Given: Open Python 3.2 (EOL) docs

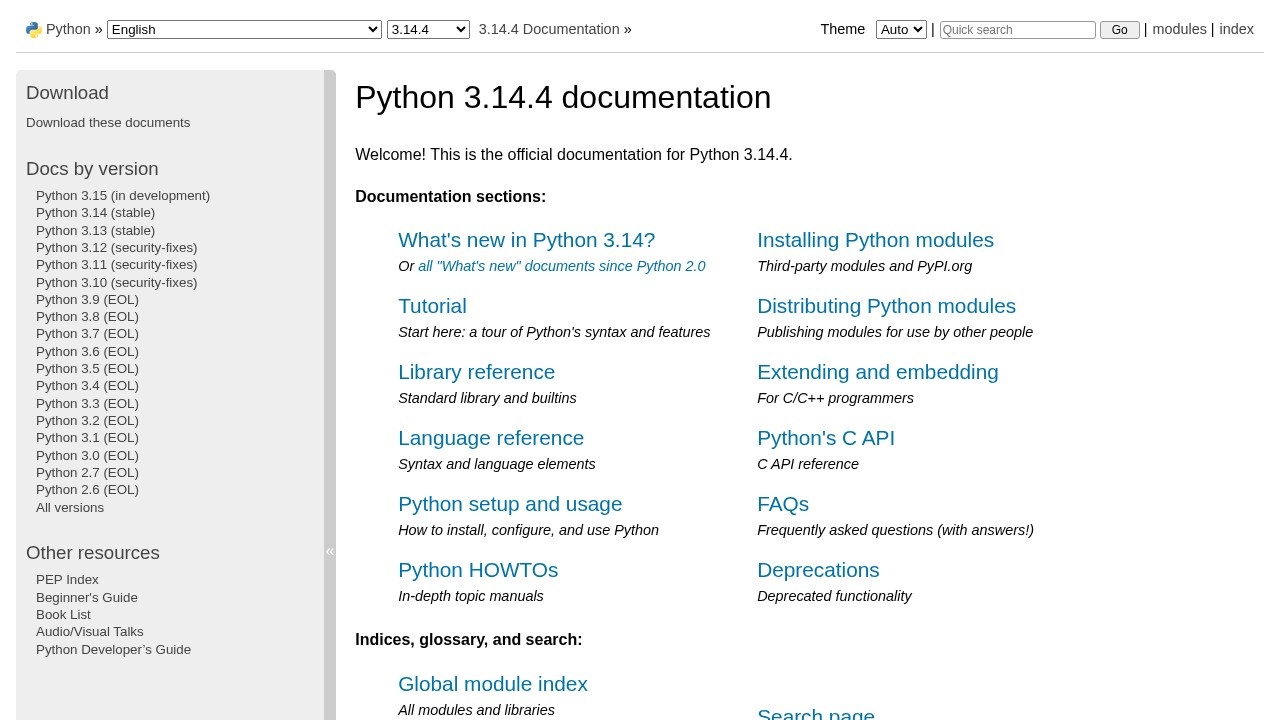Looking at the screenshot, I should point(87,421).
